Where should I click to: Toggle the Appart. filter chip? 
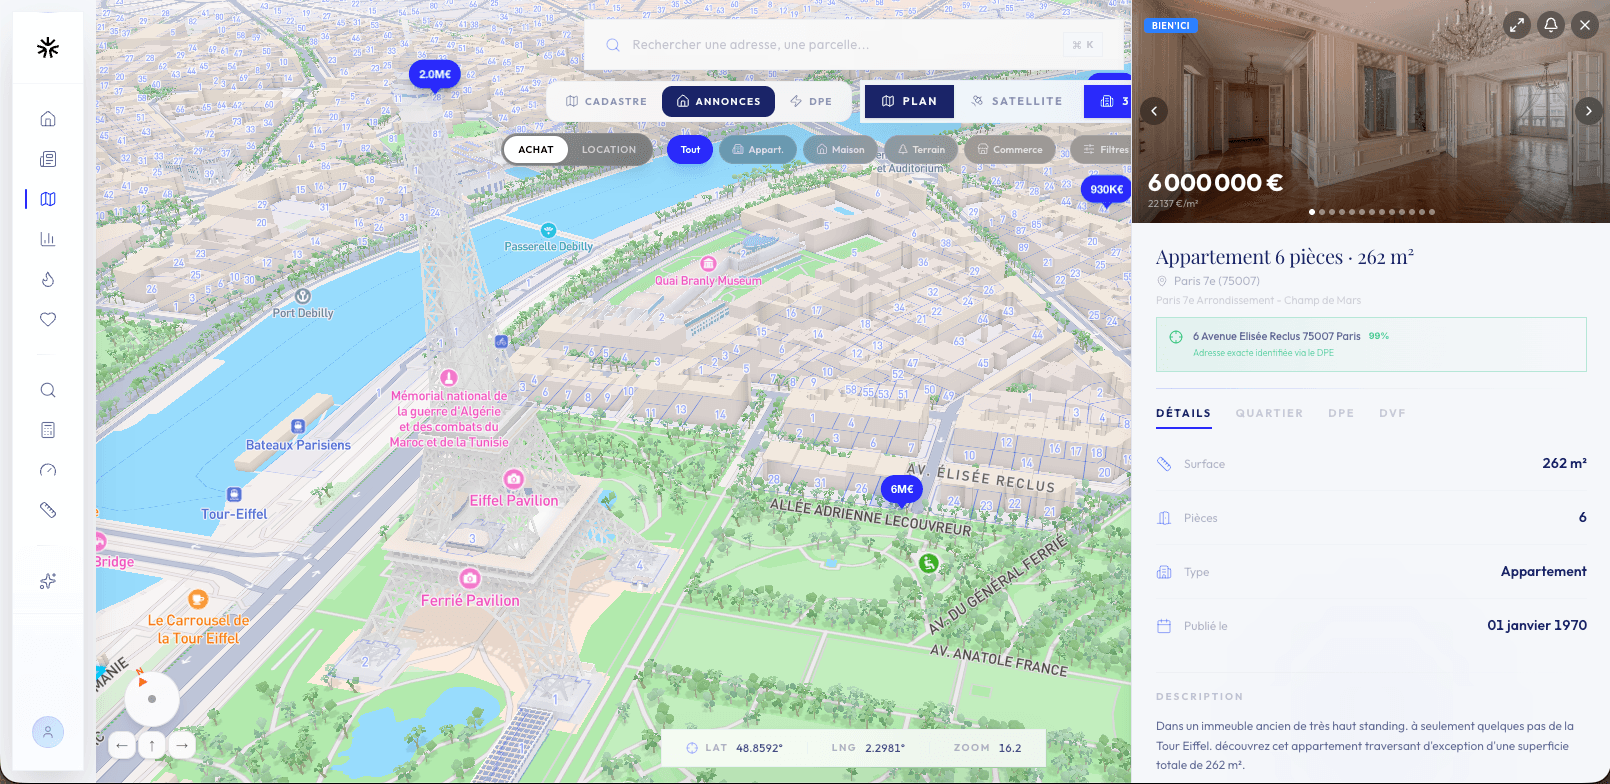(x=758, y=149)
